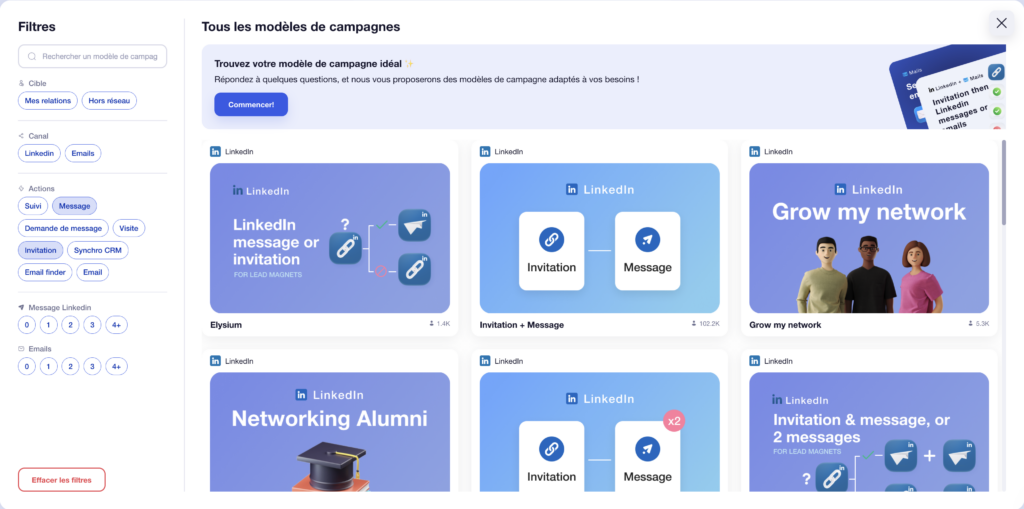The height and width of the screenshot is (509, 1024).
Task: Click the LinkedIn logo above Invitation + Message card
Action: point(485,152)
